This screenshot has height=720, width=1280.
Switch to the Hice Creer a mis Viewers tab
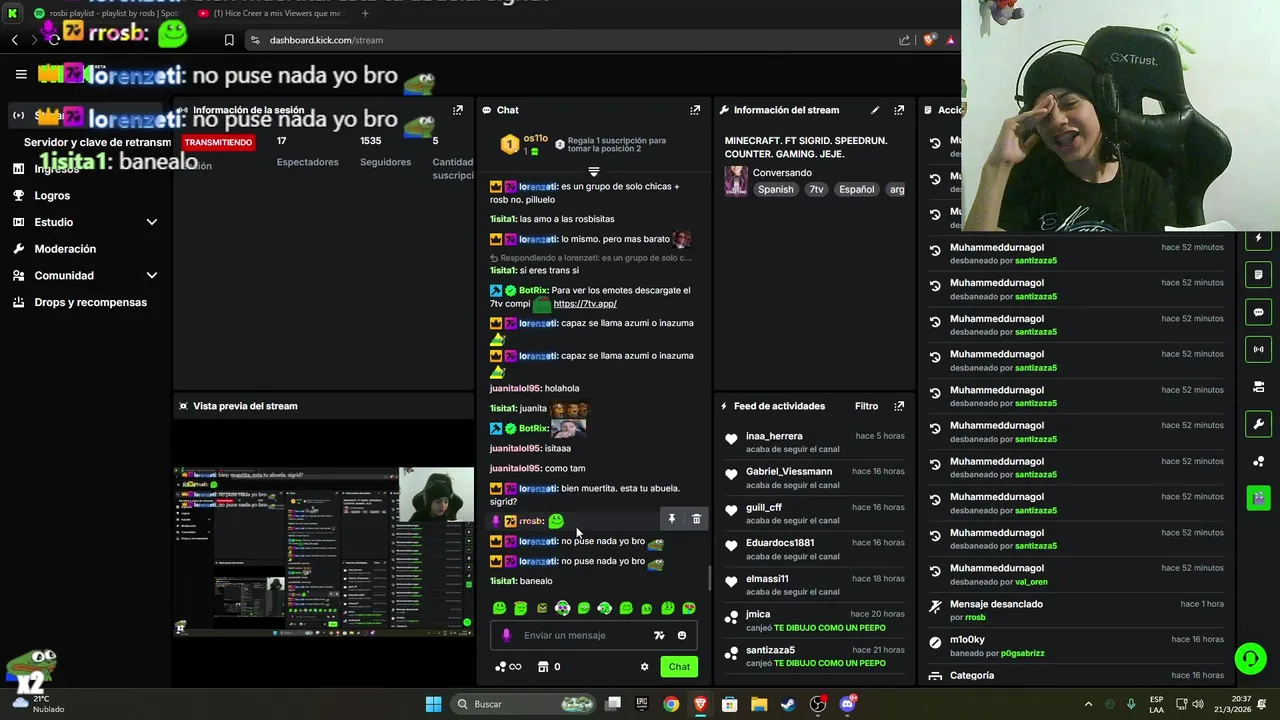270,13
